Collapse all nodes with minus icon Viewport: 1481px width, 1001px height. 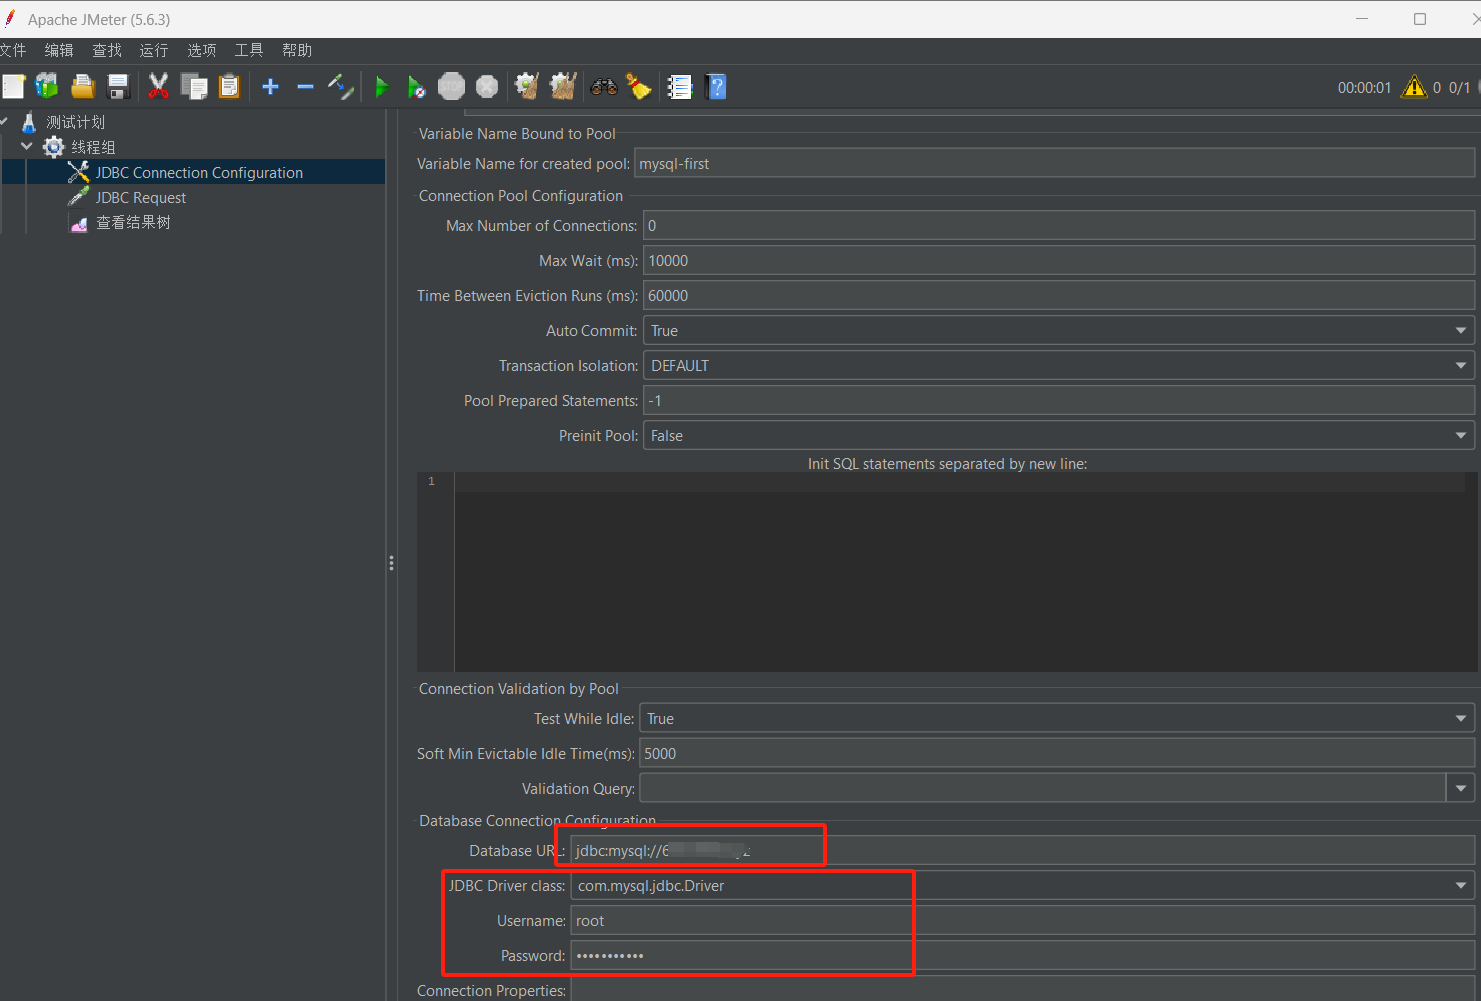tap(305, 87)
